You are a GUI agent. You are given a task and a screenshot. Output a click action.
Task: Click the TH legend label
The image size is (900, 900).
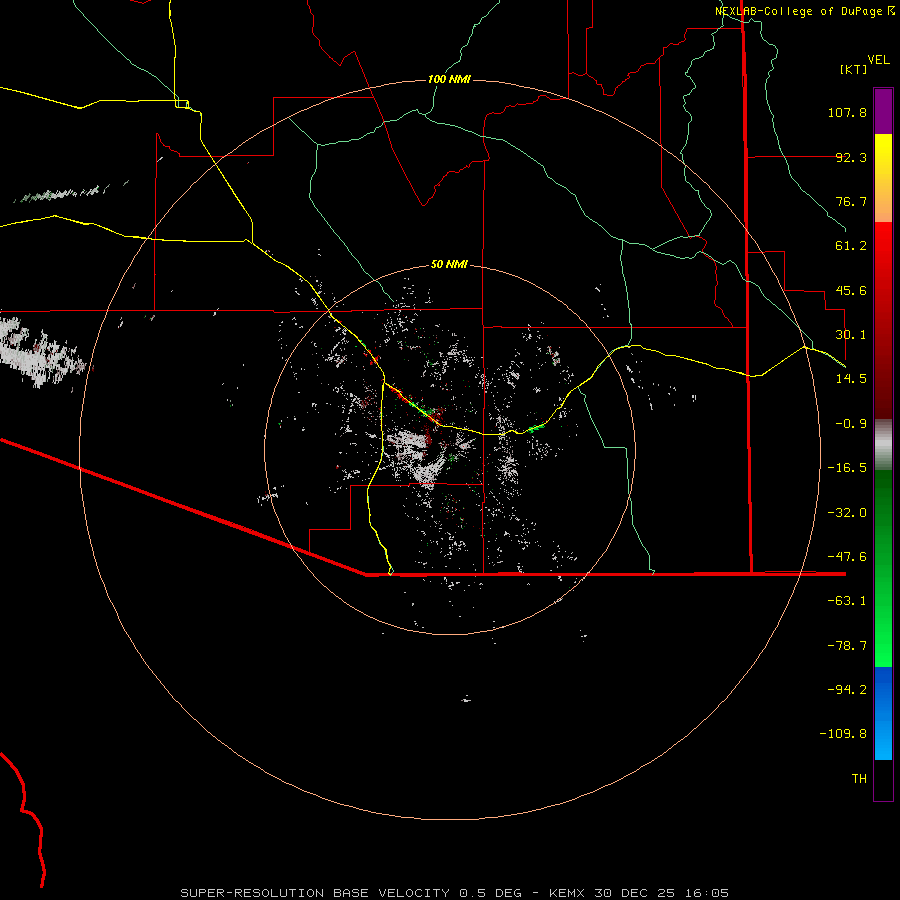(x=859, y=779)
